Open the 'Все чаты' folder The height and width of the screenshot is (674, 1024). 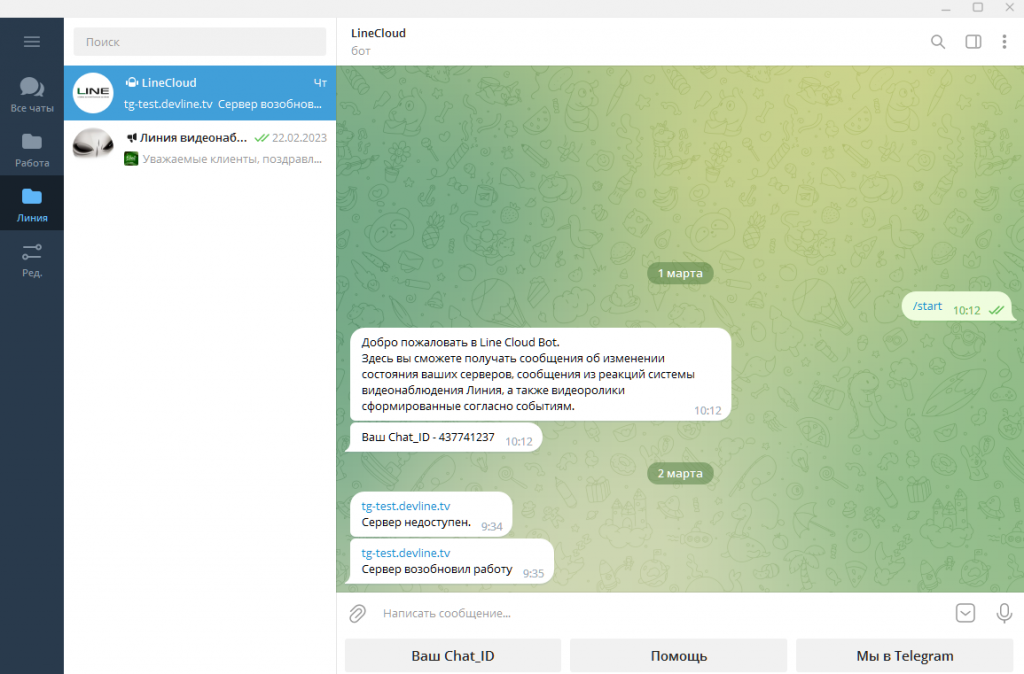pos(31,94)
